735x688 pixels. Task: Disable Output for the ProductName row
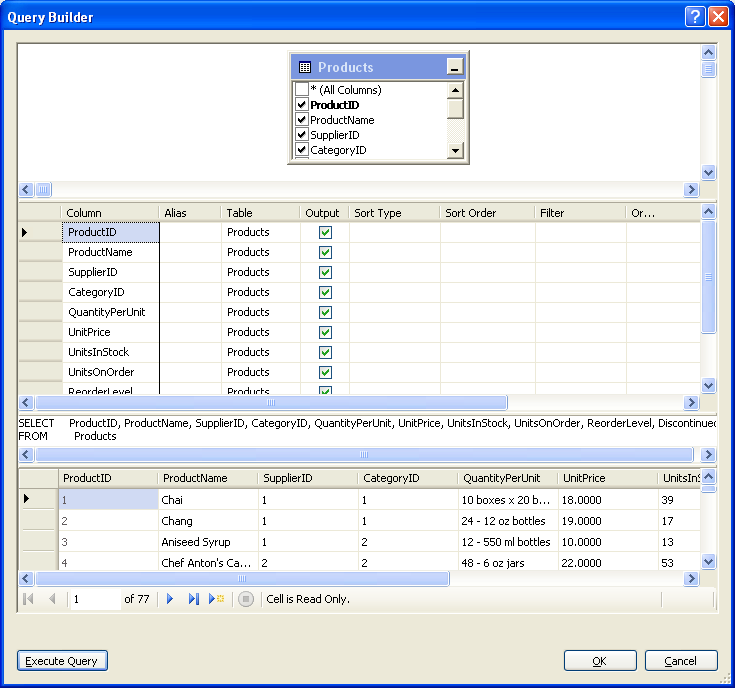tap(325, 252)
